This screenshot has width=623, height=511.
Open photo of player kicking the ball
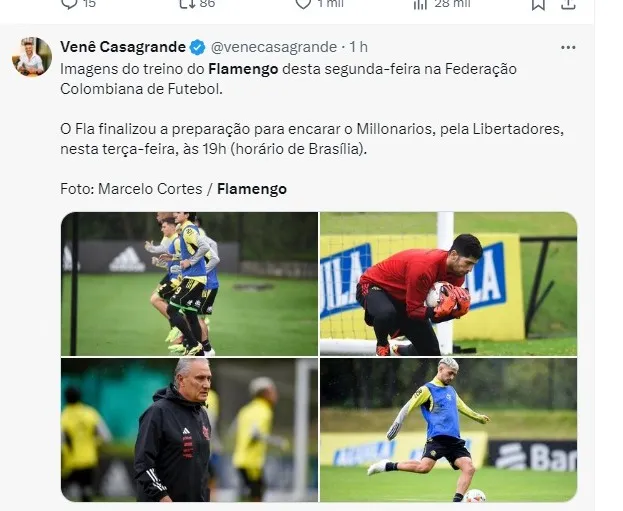tap(449, 430)
